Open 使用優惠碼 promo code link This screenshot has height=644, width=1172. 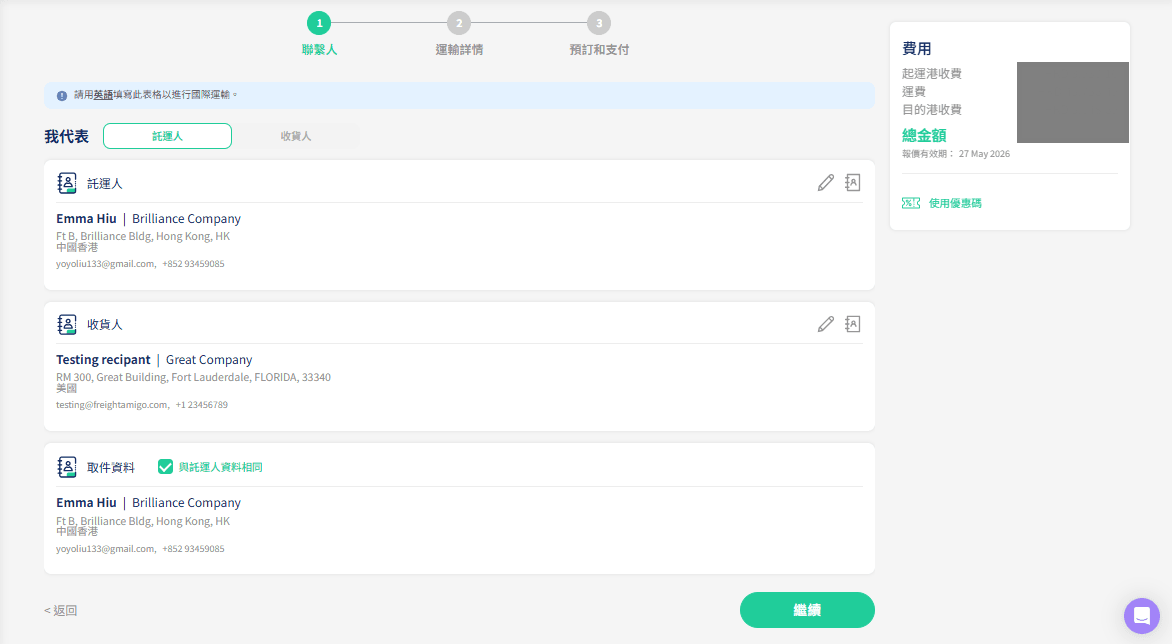point(955,203)
